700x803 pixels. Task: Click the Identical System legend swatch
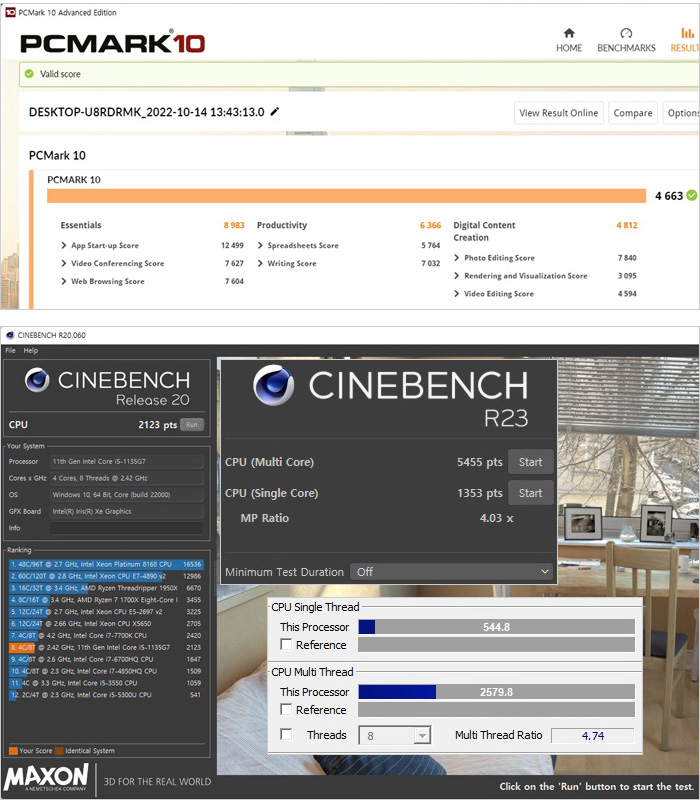tap(59, 751)
